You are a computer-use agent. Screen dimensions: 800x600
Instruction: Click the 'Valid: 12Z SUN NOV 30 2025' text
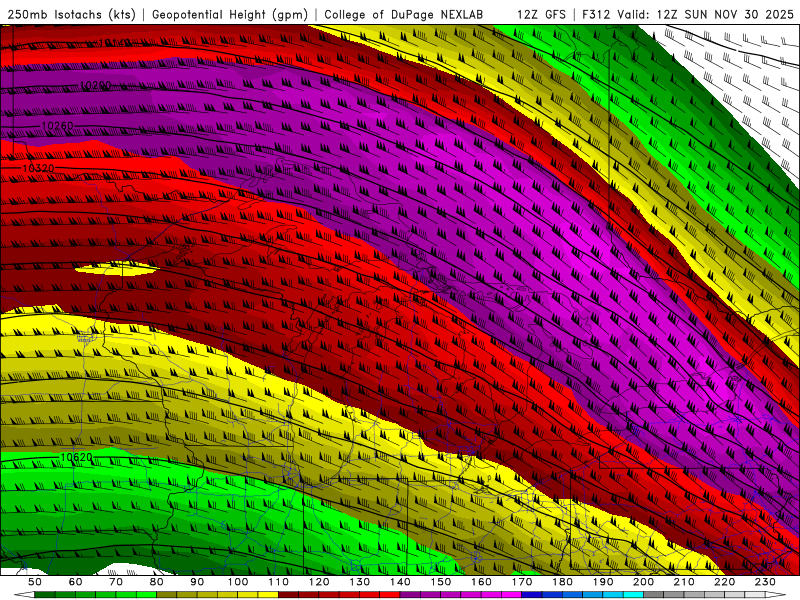point(705,15)
